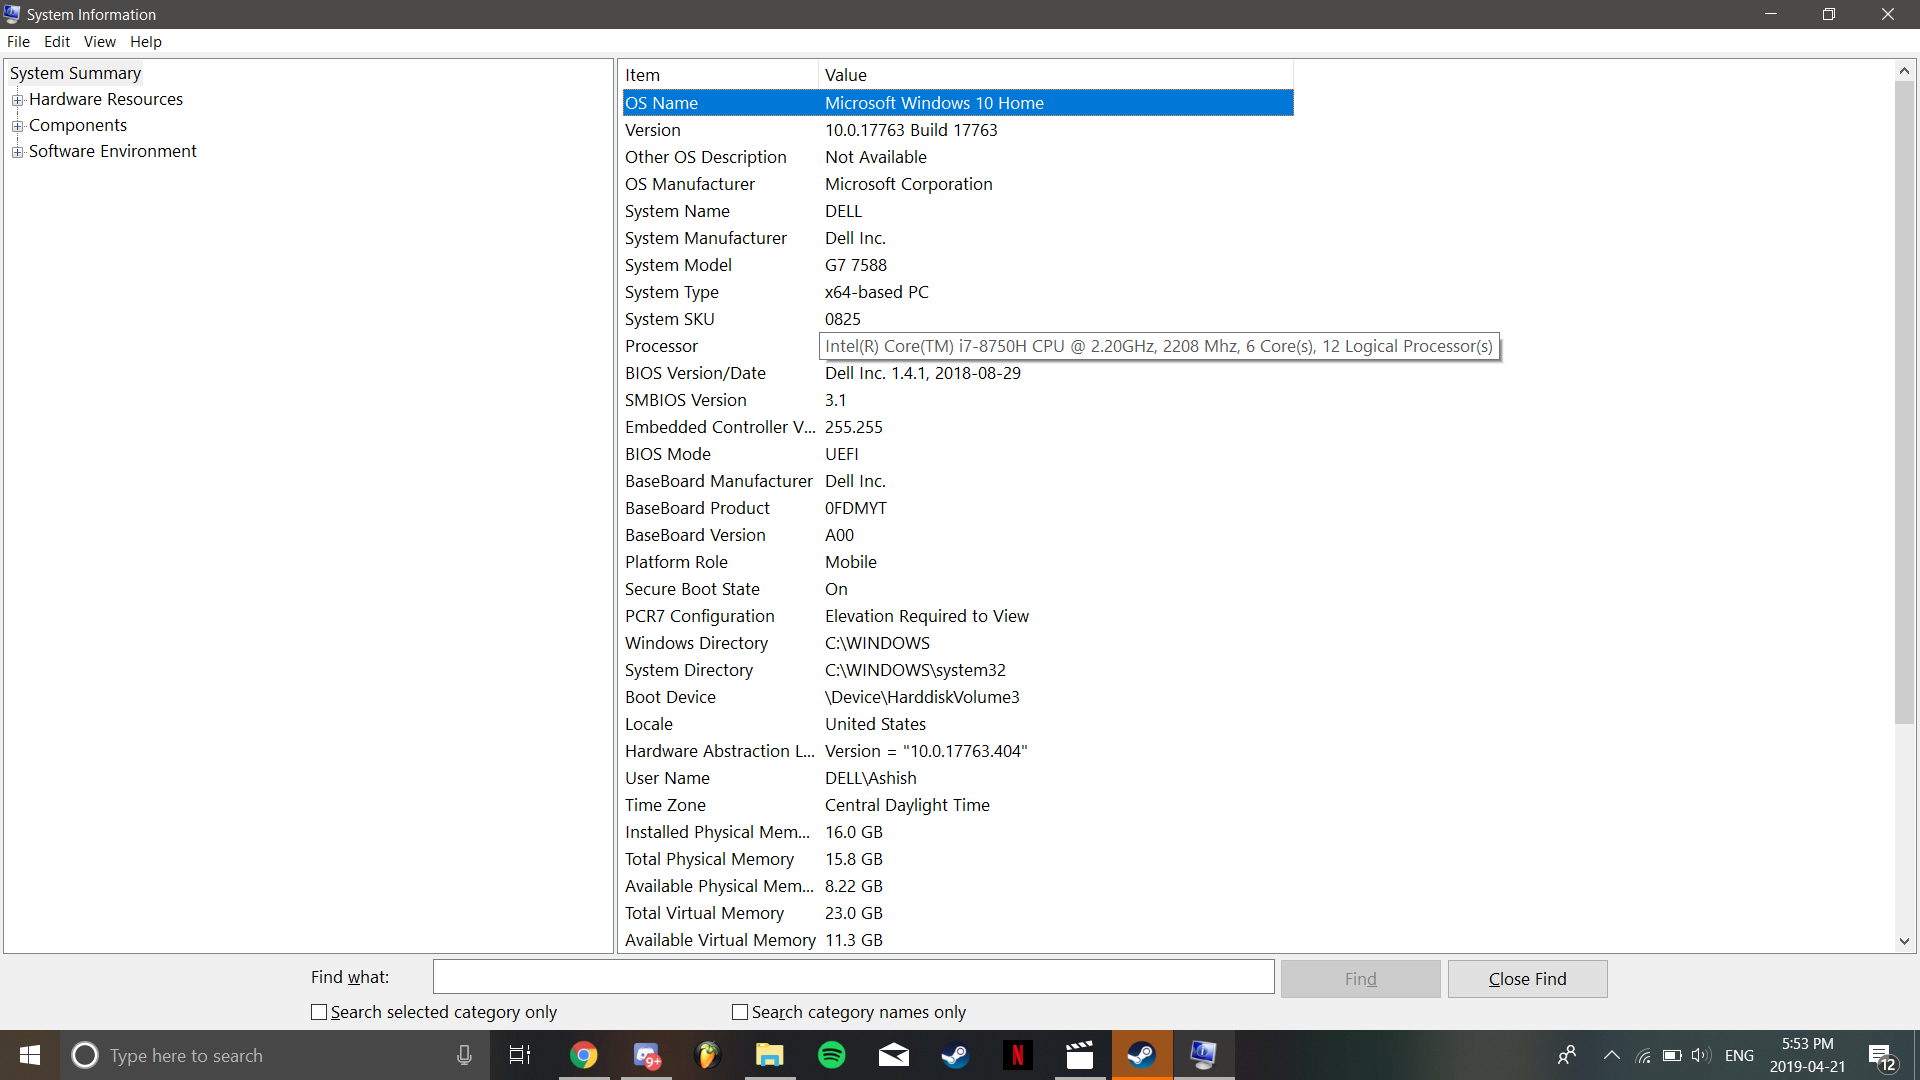This screenshot has height=1080, width=1920.
Task: Select the Total Virtual Memory row
Action: [x=958, y=913]
